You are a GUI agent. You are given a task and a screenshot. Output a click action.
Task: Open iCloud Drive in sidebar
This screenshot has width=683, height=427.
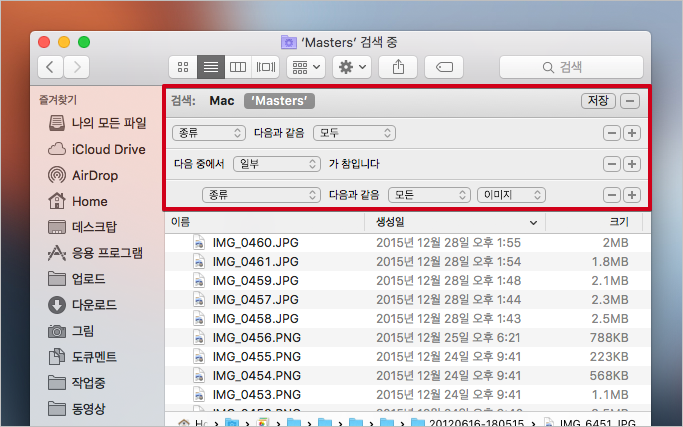(x=97, y=149)
